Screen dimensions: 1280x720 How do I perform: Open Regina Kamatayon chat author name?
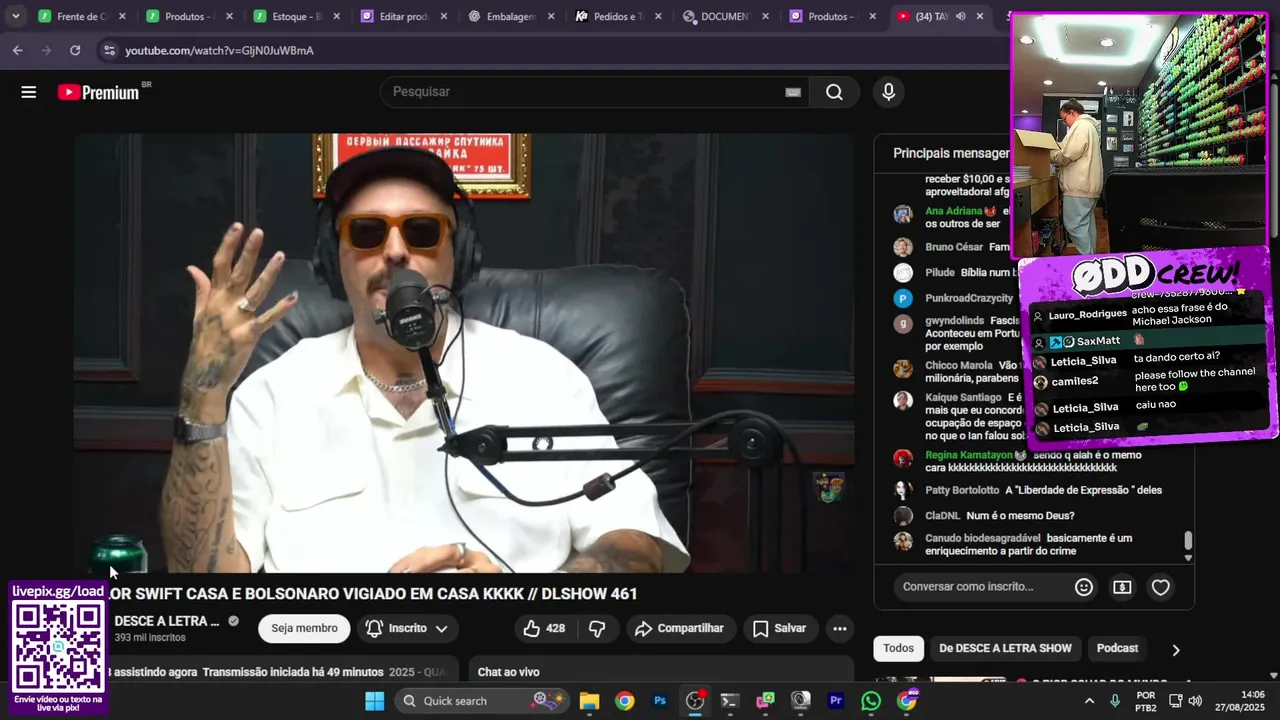[968, 455]
